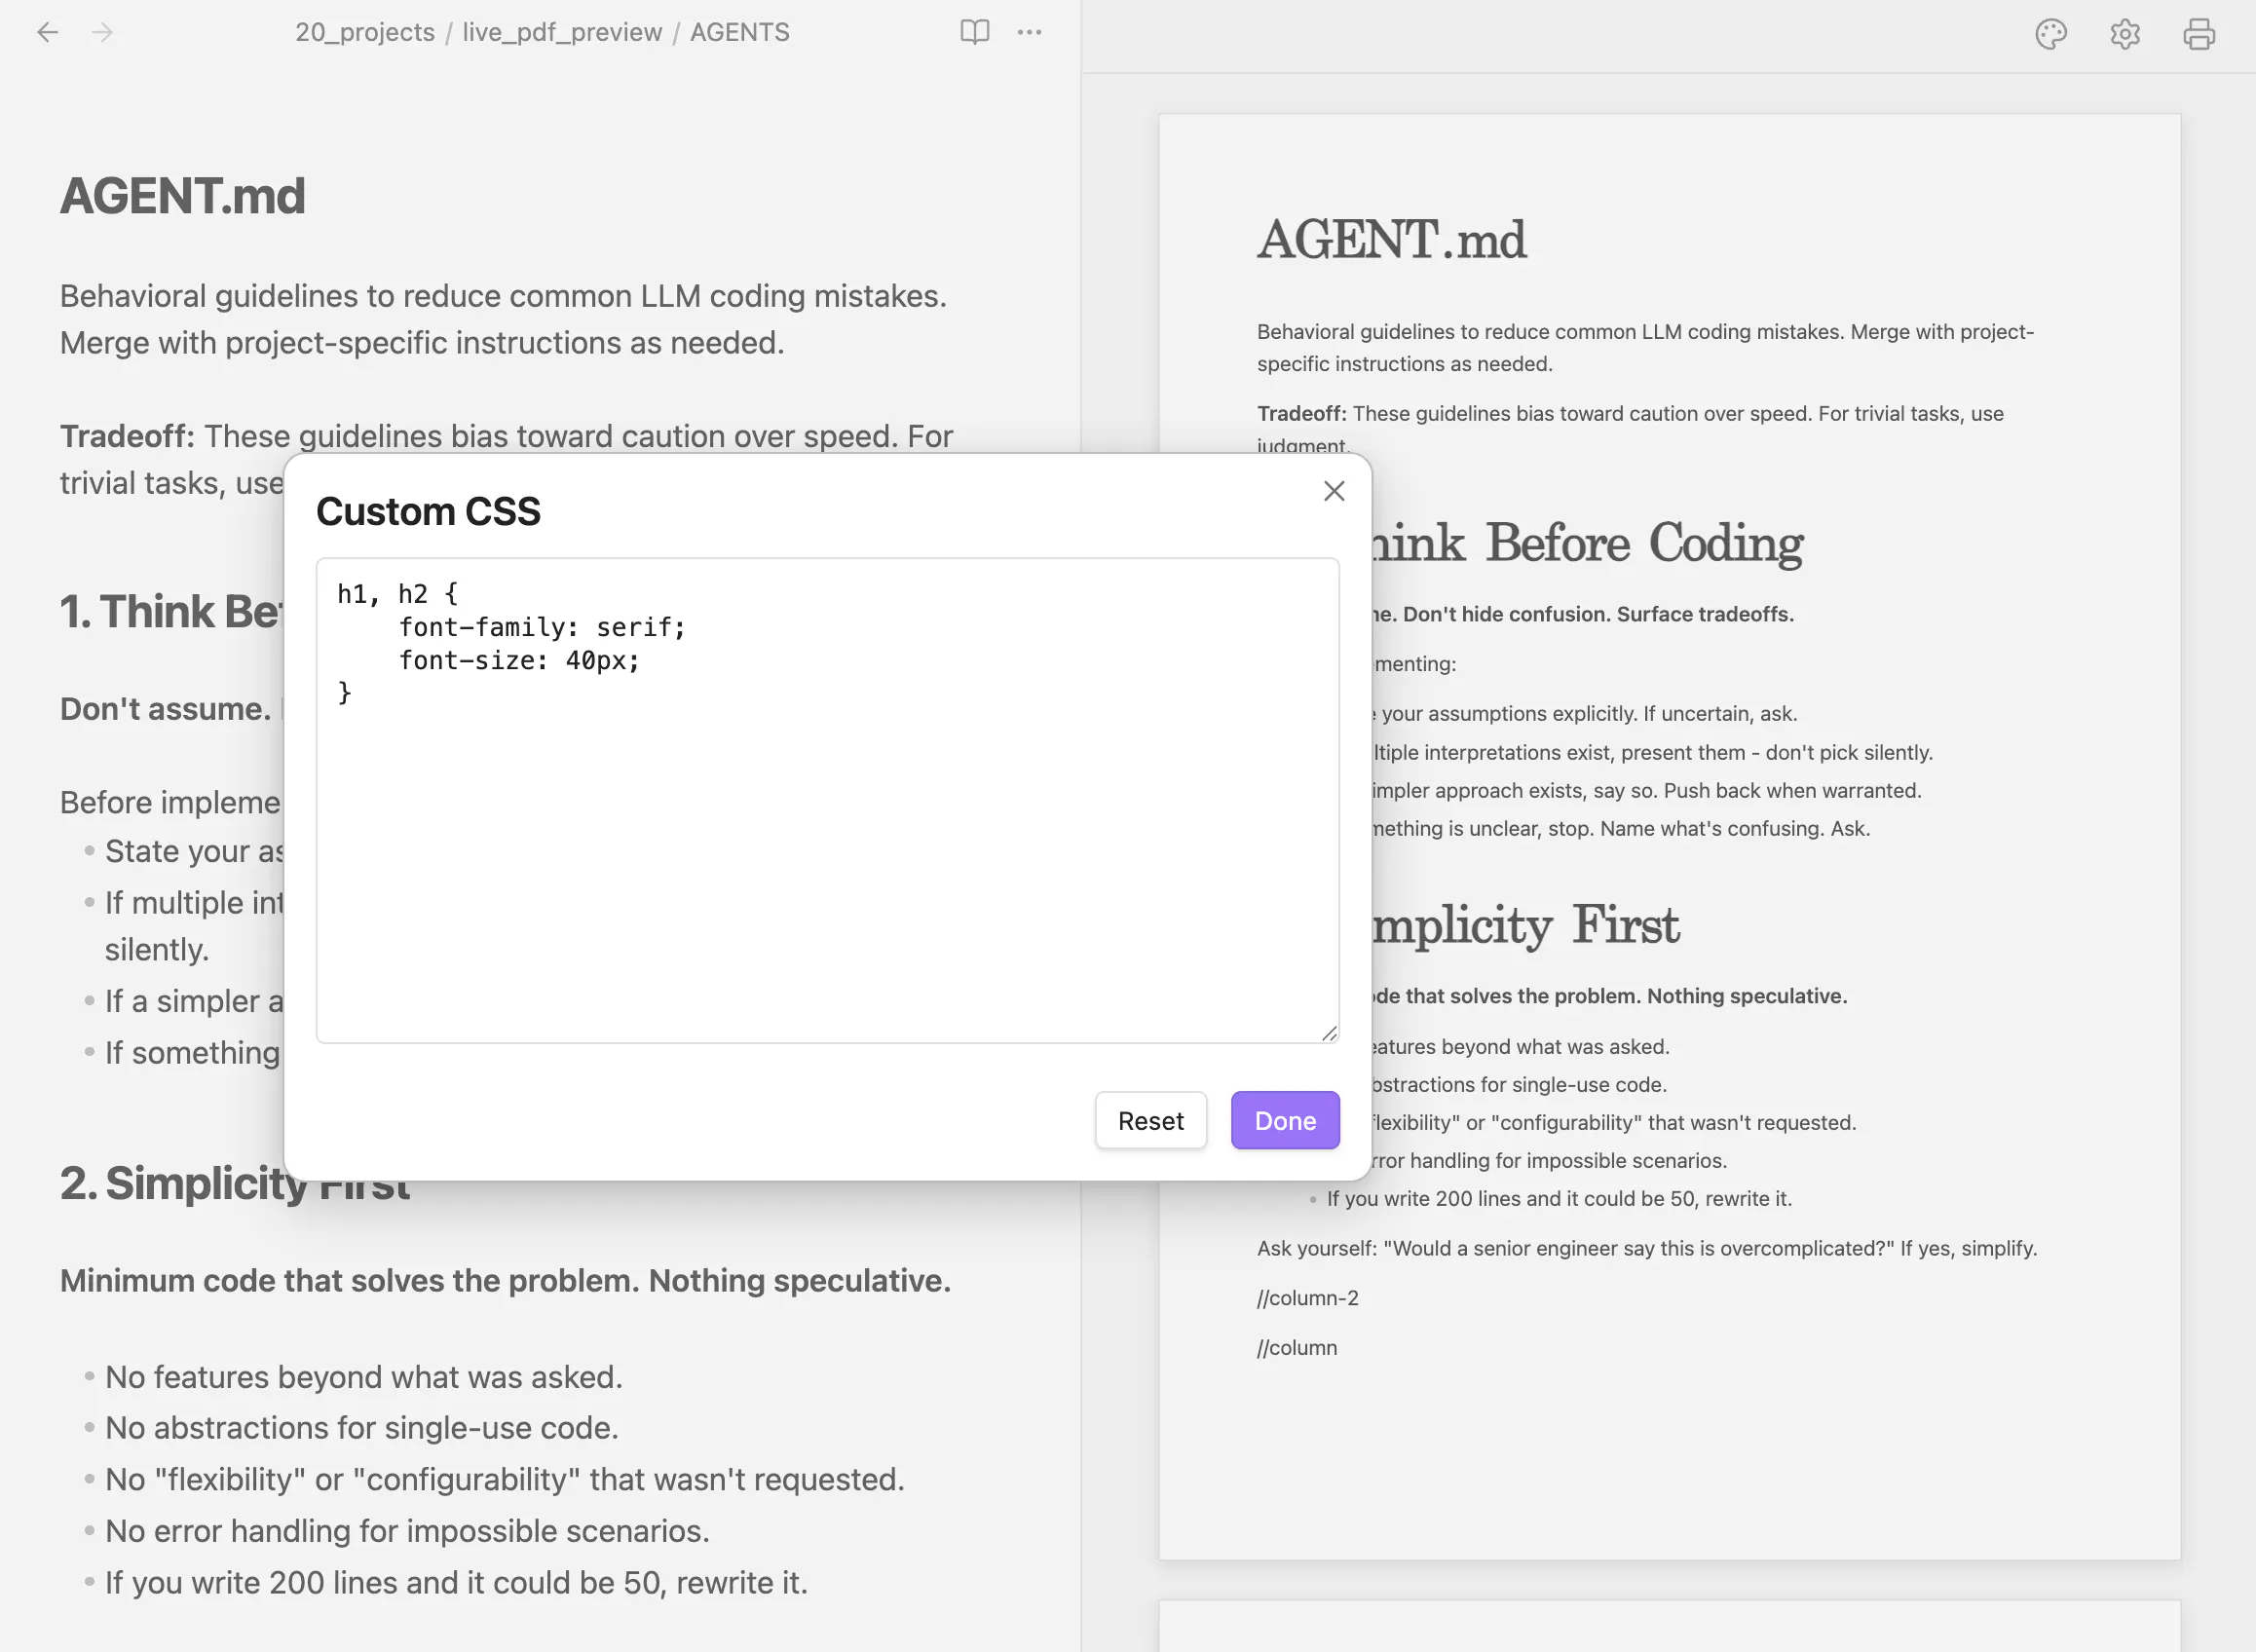The height and width of the screenshot is (1652, 2256).
Task: Open the live_pdf_preview breadcrumb folder
Action: pyautogui.click(x=562, y=32)
